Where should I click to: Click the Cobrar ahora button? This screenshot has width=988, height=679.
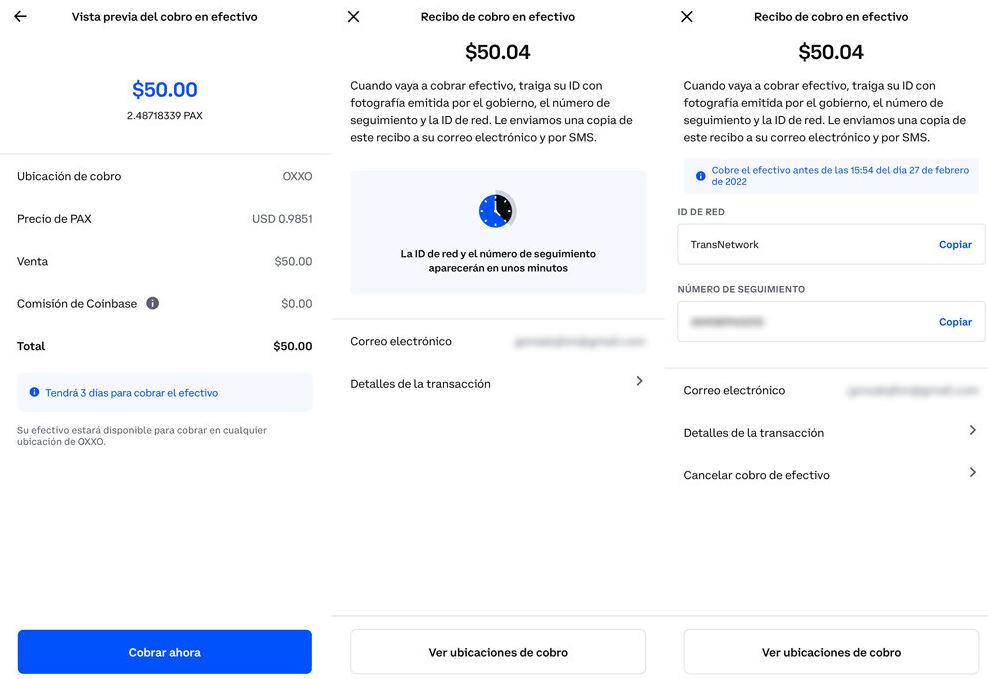pyautogui.click(x=164, y=652)
